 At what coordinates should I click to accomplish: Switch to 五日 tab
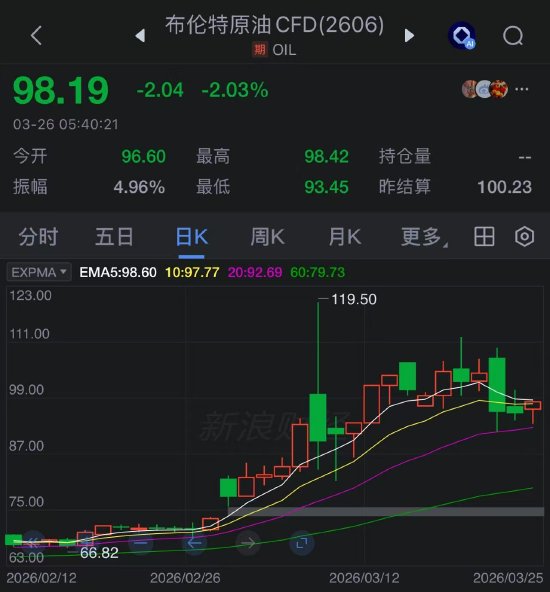114,237
